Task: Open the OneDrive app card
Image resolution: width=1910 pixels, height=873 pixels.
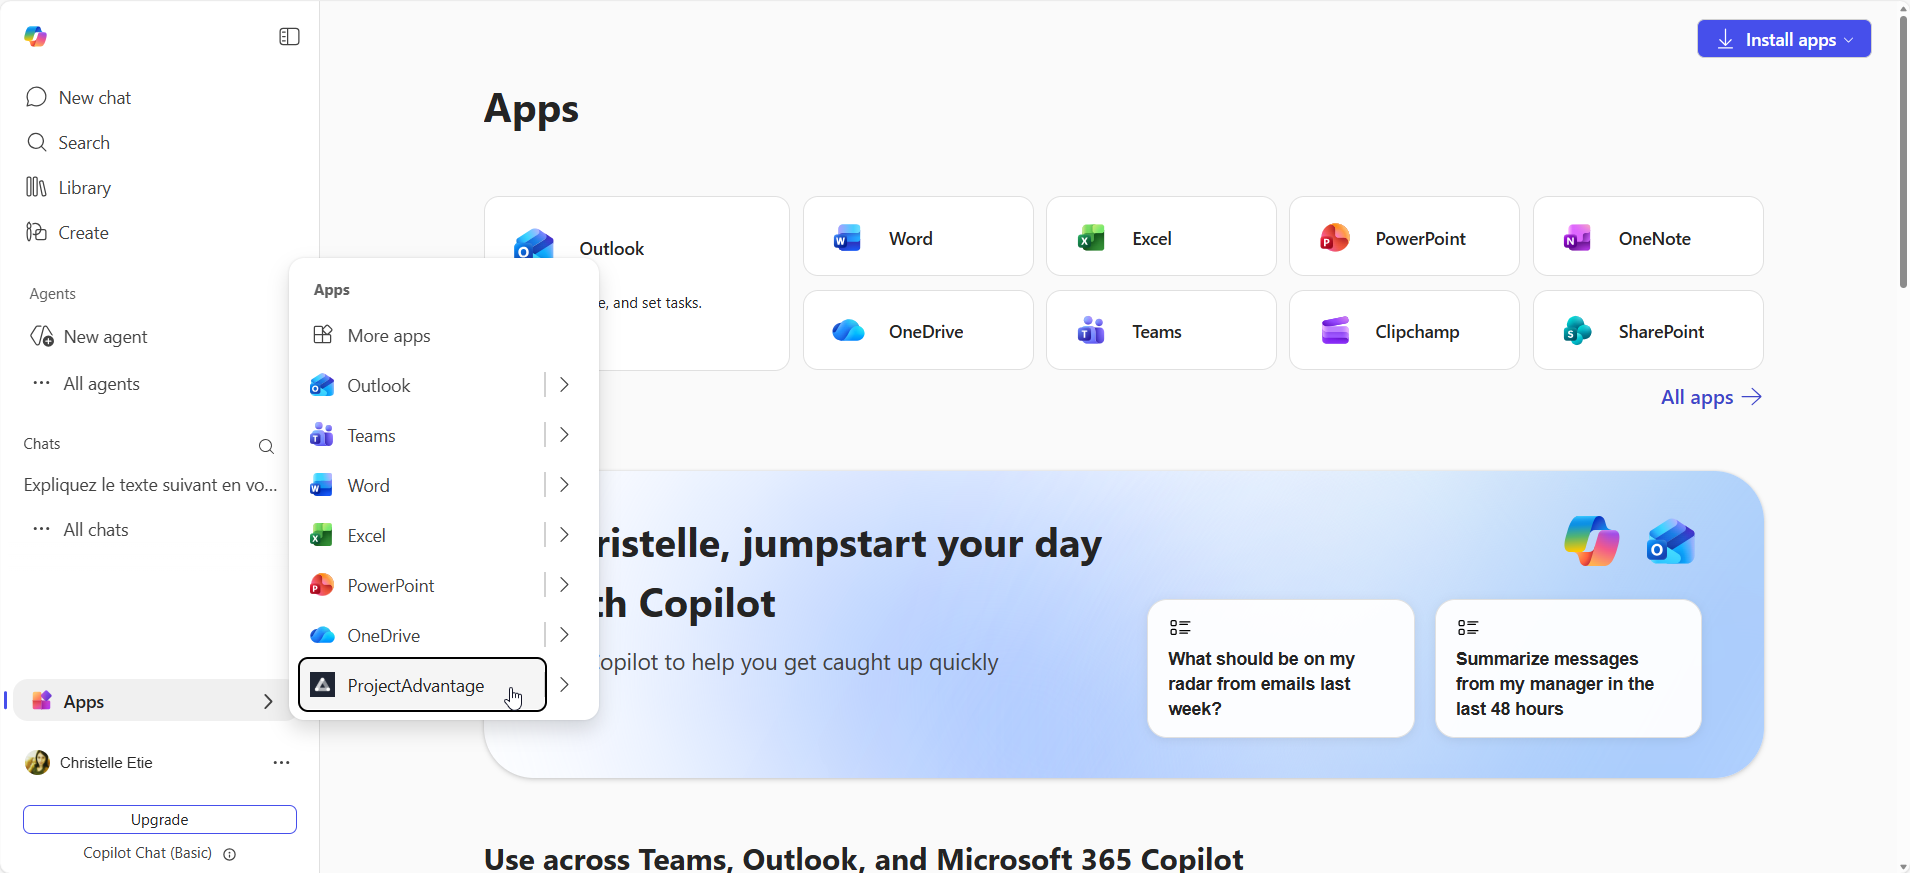Action: pyautogui.click(x=918, y=330)
